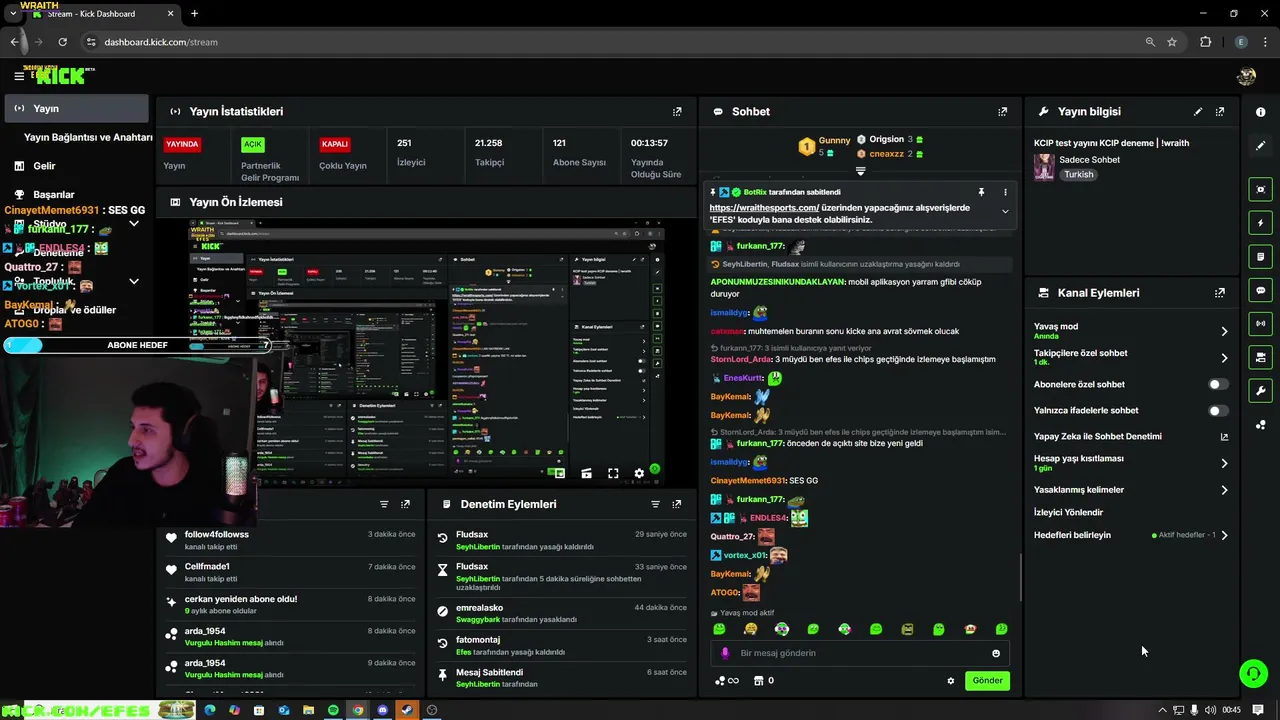Viewport: 1280px width, 720px height.
Task: Switch to the Stream - Kick Dashboard browser tab
Action: [x=101, y=14]
